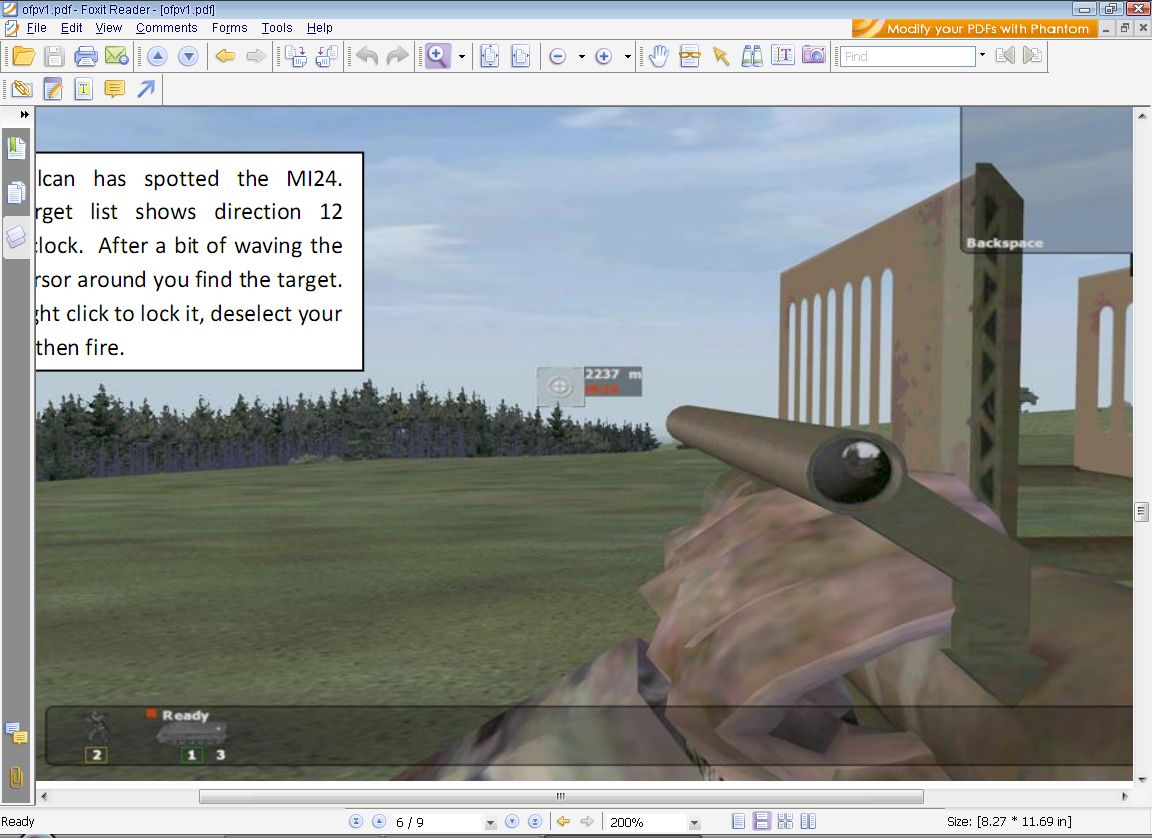Open the Find options dropdown arrow
The image size is (1152, 838).
pyautogui.click(x=982, y=55)
